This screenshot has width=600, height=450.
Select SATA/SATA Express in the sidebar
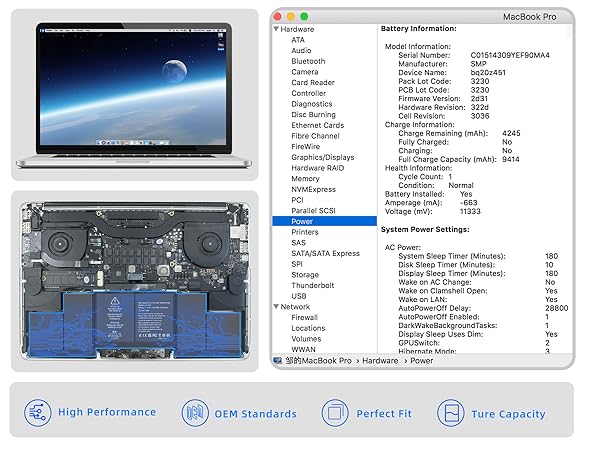click(x=326, y=253)
